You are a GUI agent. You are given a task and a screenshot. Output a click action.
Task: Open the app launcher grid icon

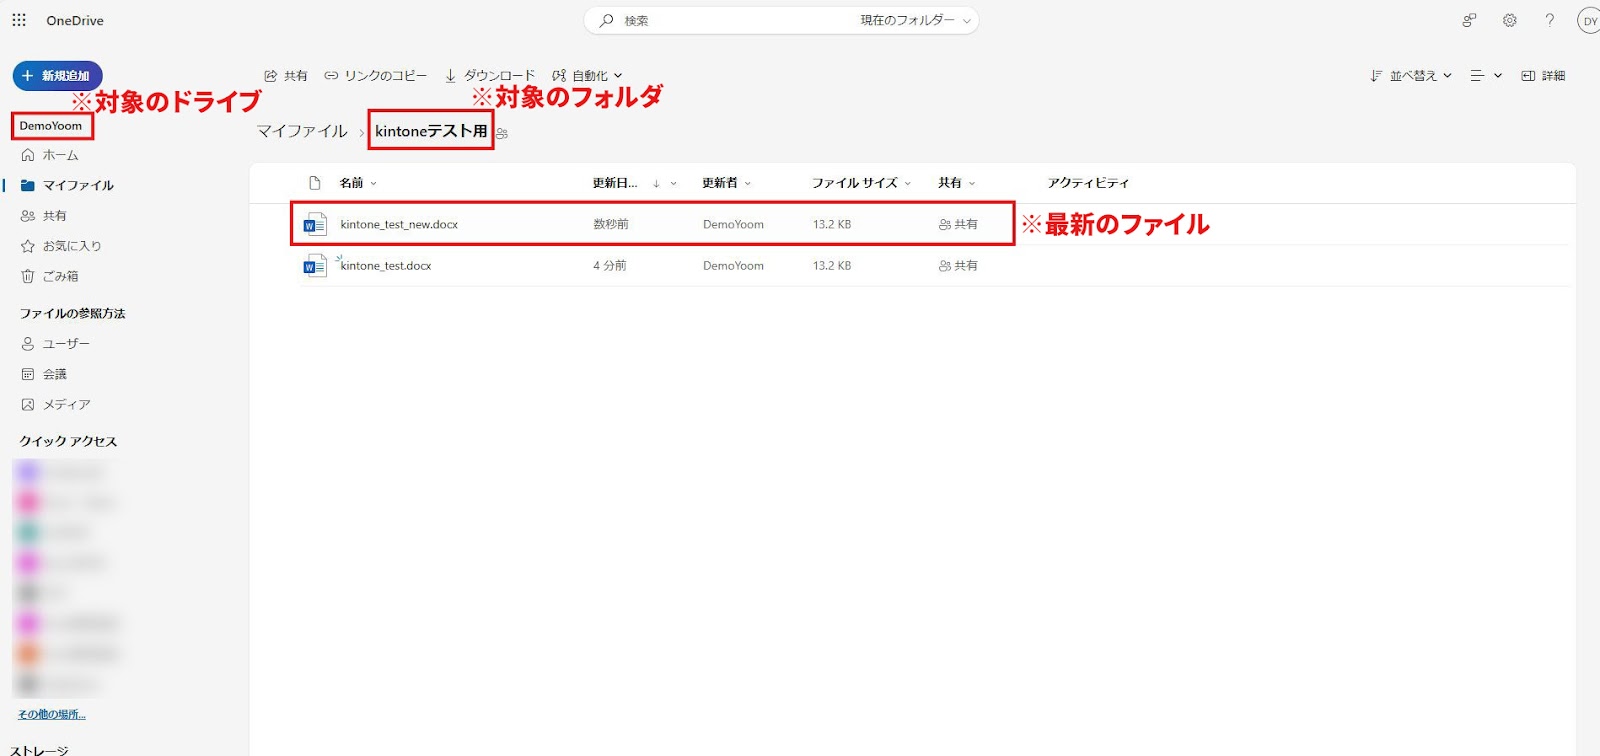click(19, 20)
